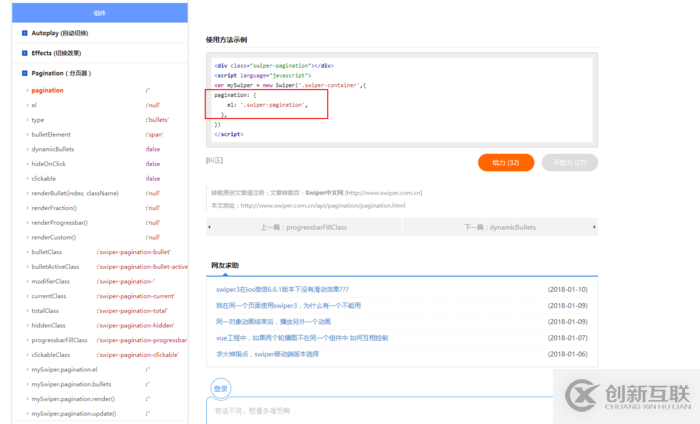Collapse the Pagination section icon
Screen dimensions: 700x424
[25, 73]
